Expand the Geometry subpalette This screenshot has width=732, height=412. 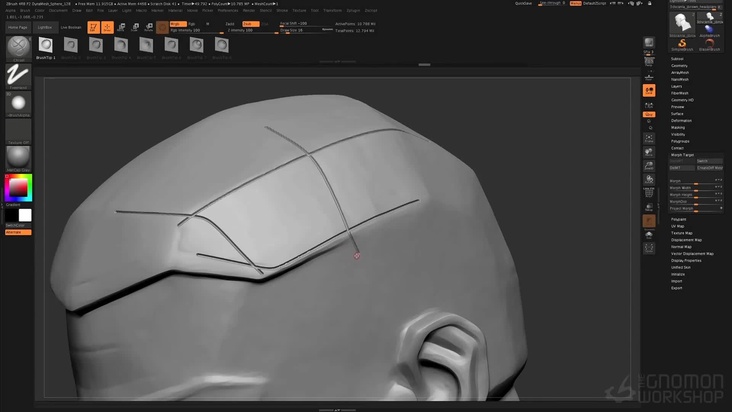[x=679, y=66]
